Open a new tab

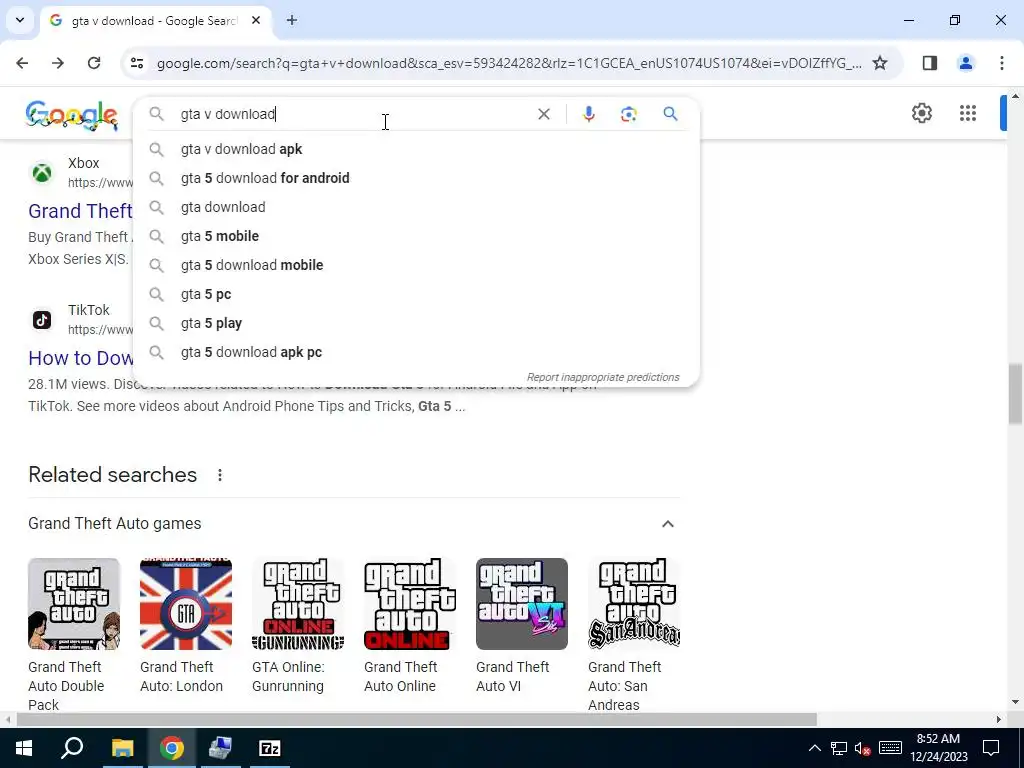click(x=292, y=20)
